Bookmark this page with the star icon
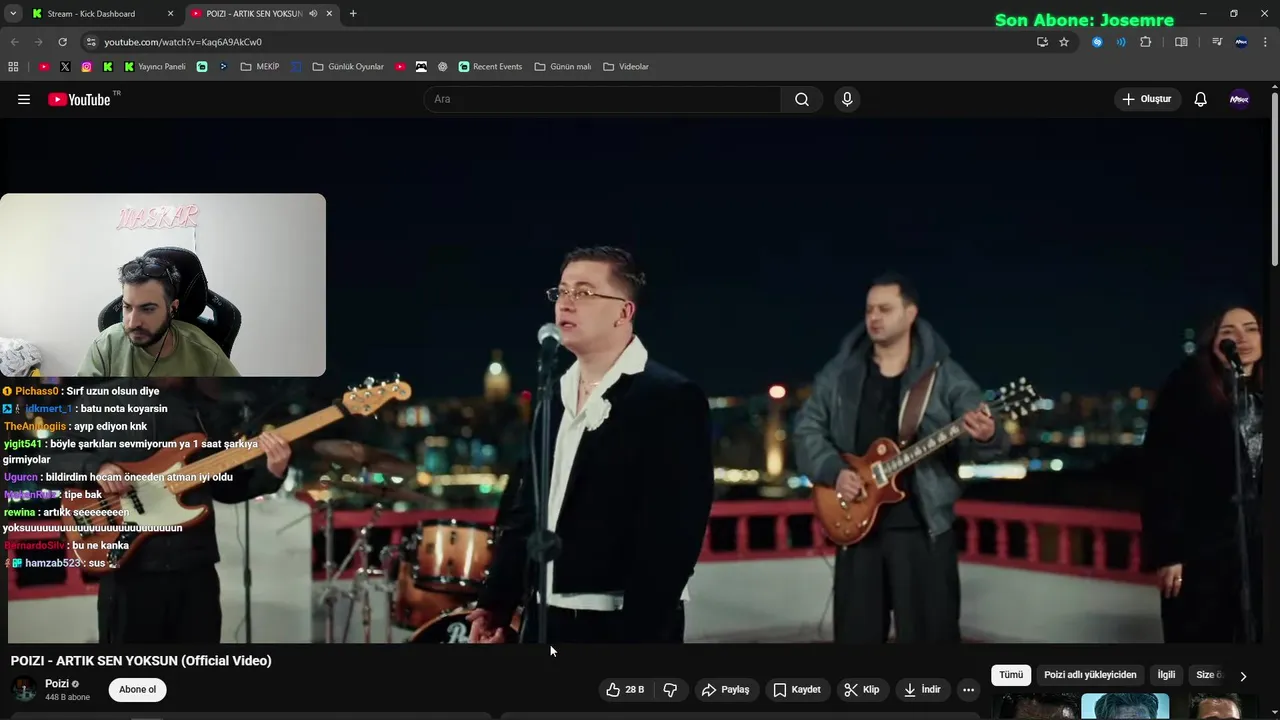The image size is (1280, 720). (x=1064, y=42)
